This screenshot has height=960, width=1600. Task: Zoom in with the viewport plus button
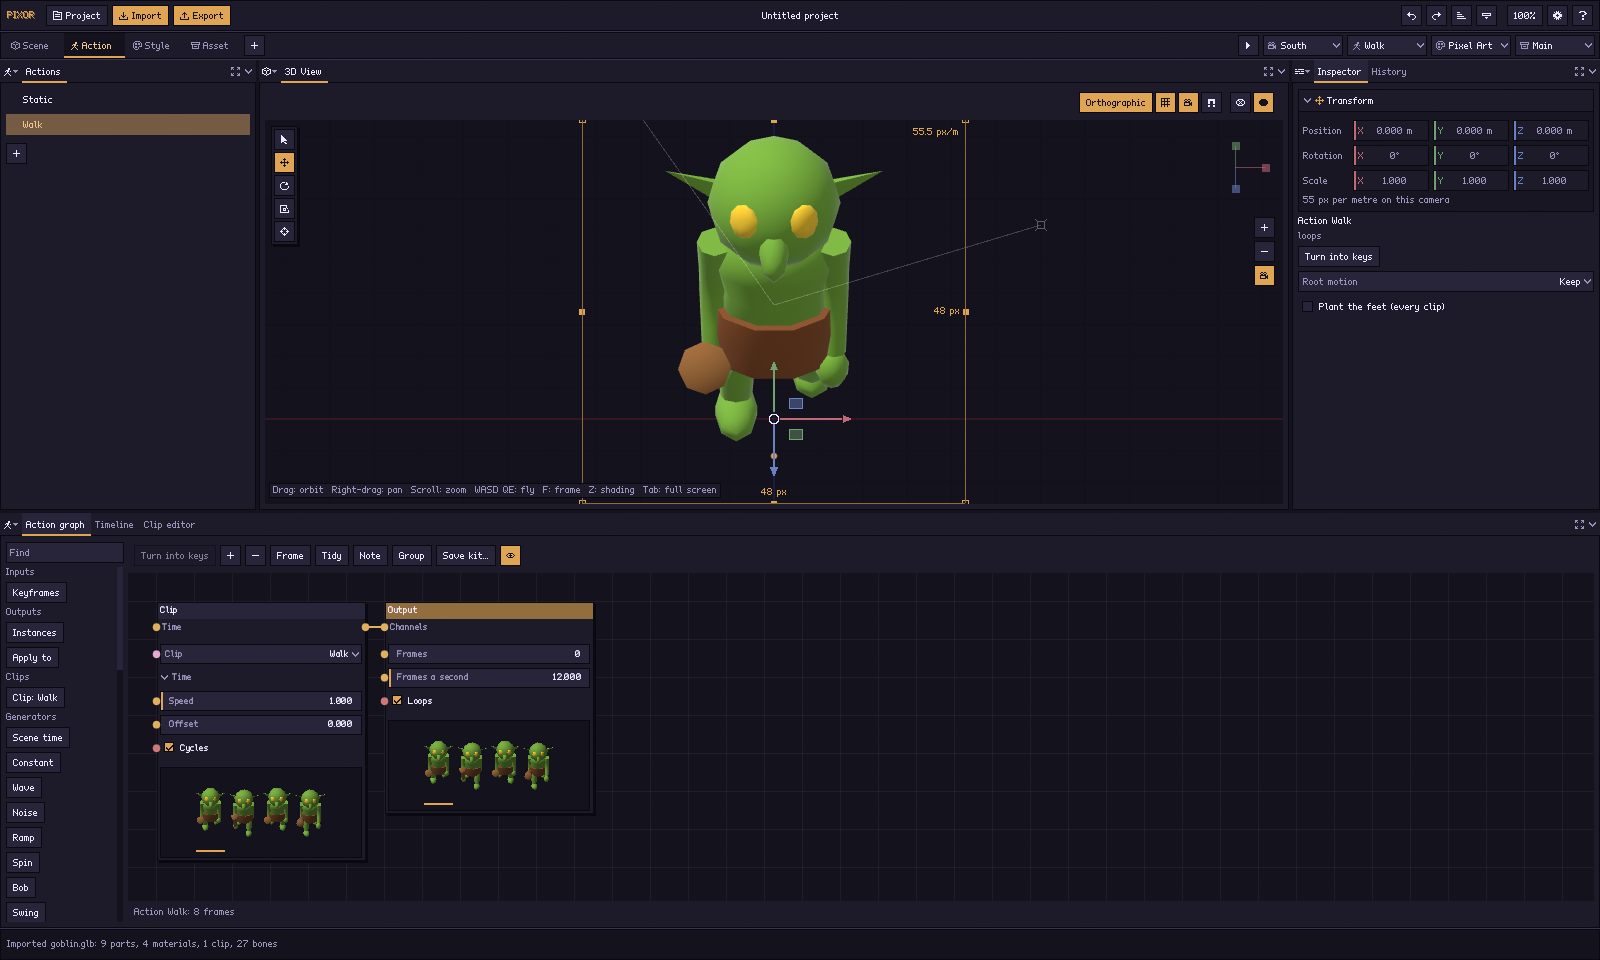pos(1264,228)
